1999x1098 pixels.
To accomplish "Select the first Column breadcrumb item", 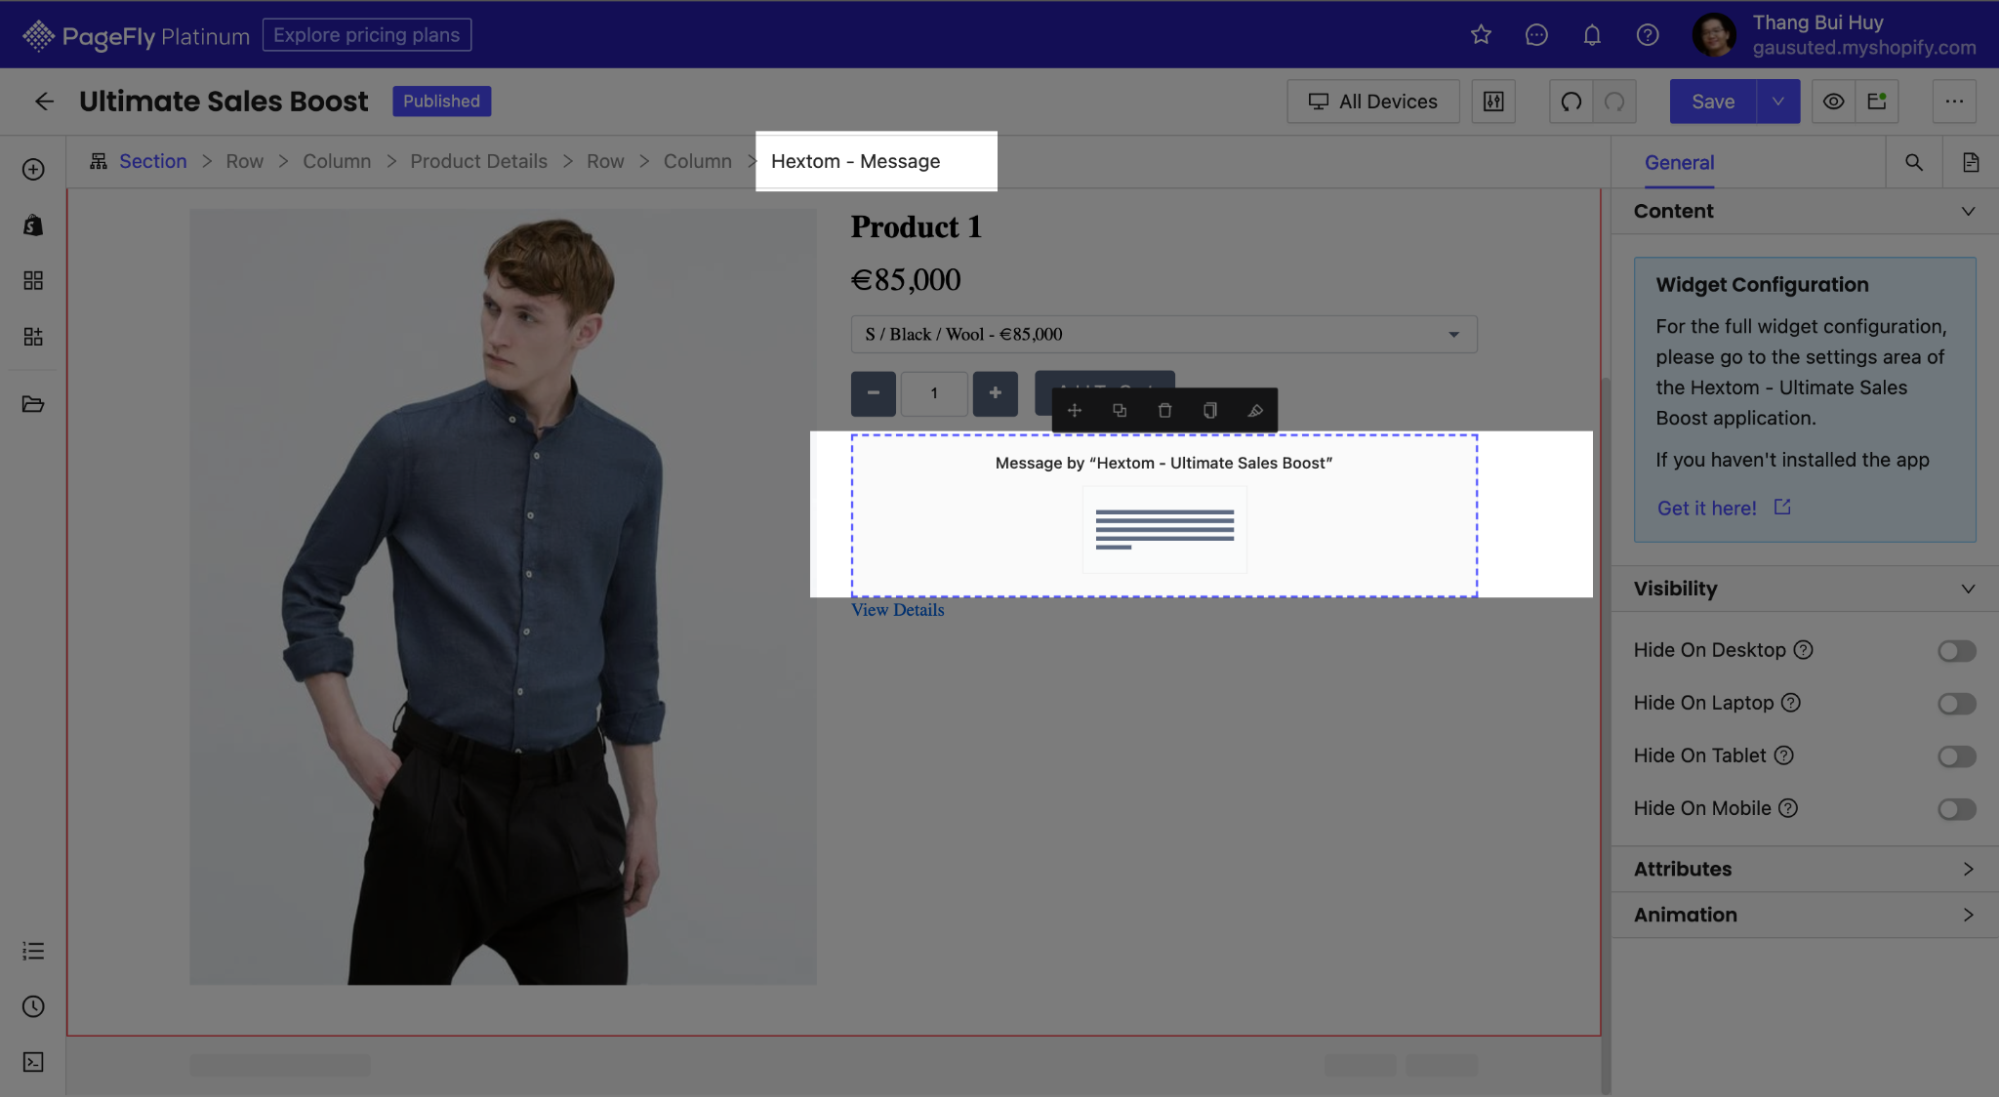I will pos(336,161).
